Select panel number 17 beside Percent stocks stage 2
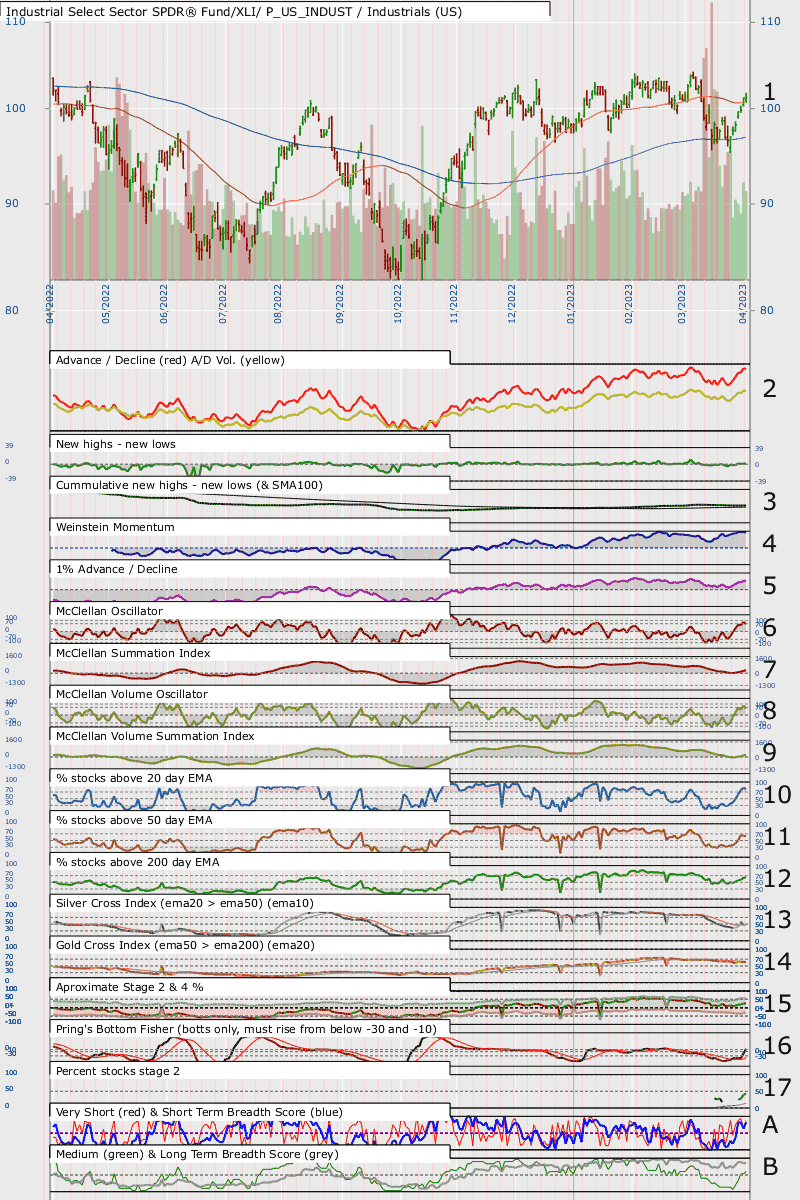800x1200 pixels. (x=777, y=1086)
